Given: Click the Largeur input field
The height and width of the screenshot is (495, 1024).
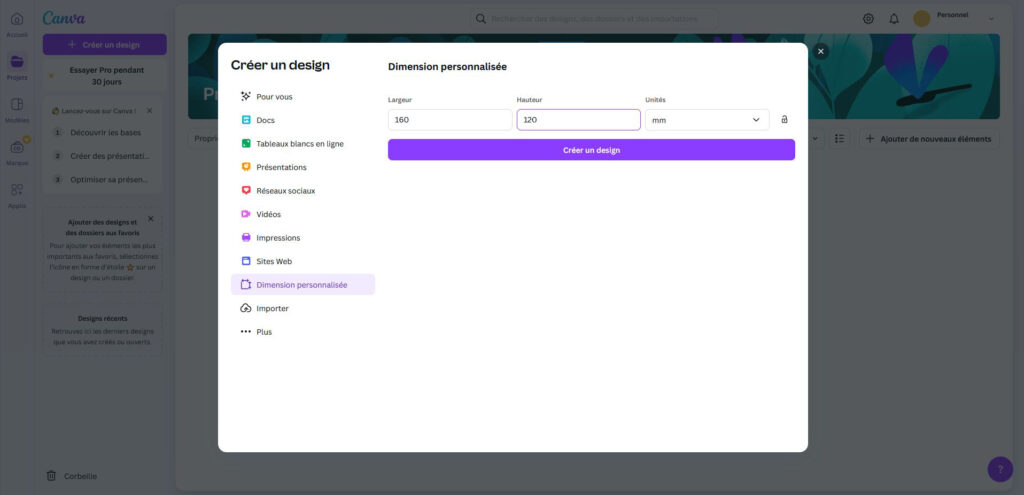Looking at the screenshot, I should [449, 120].
